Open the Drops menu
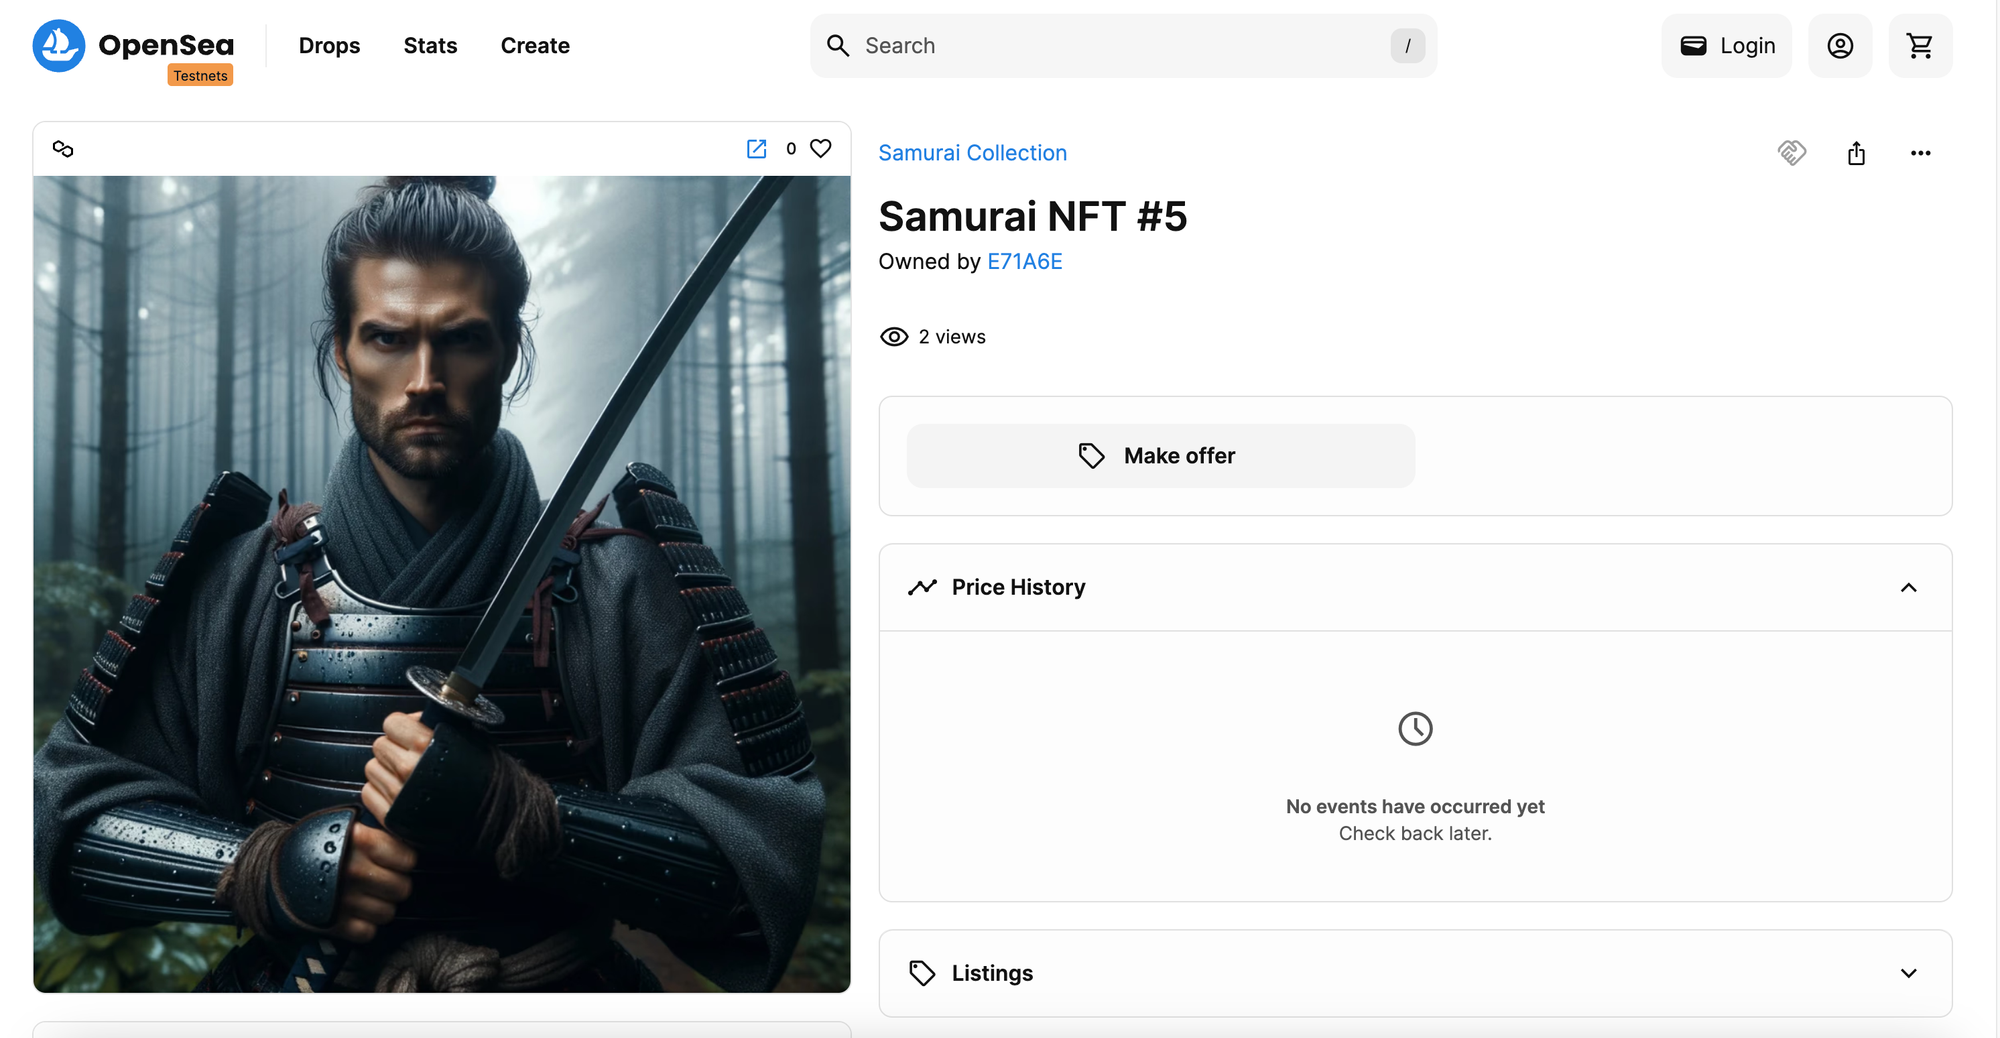 (329, 46)
